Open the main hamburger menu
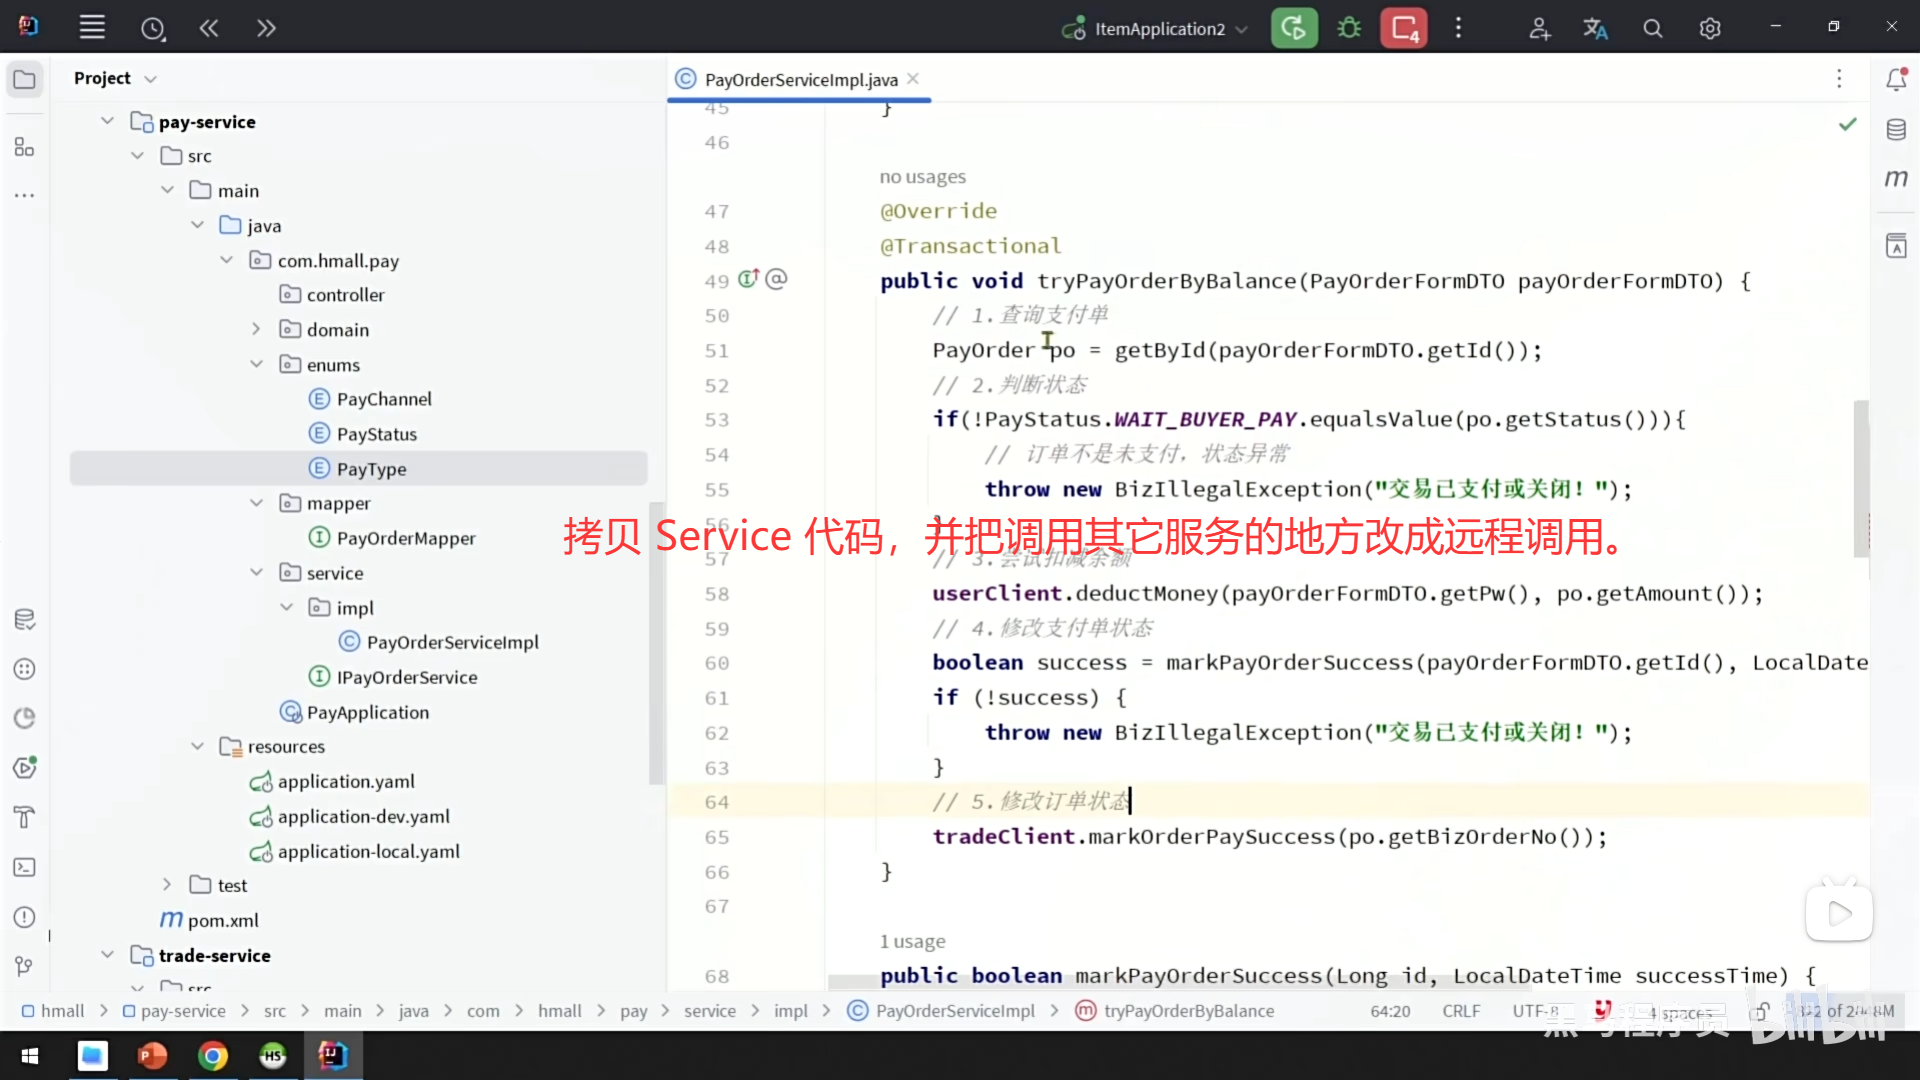Viewport: 1920px width, 1080px height. pos(92,28)
